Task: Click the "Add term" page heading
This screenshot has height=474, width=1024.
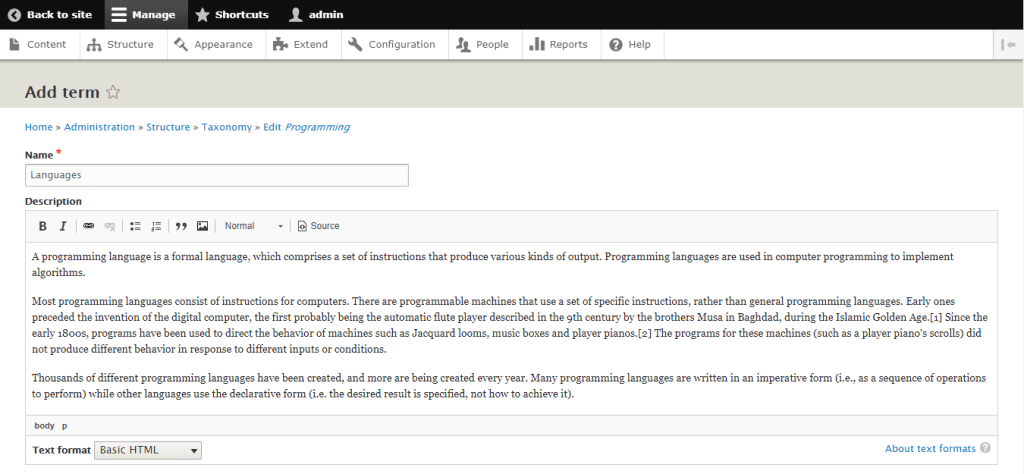Action: point(62,92)
